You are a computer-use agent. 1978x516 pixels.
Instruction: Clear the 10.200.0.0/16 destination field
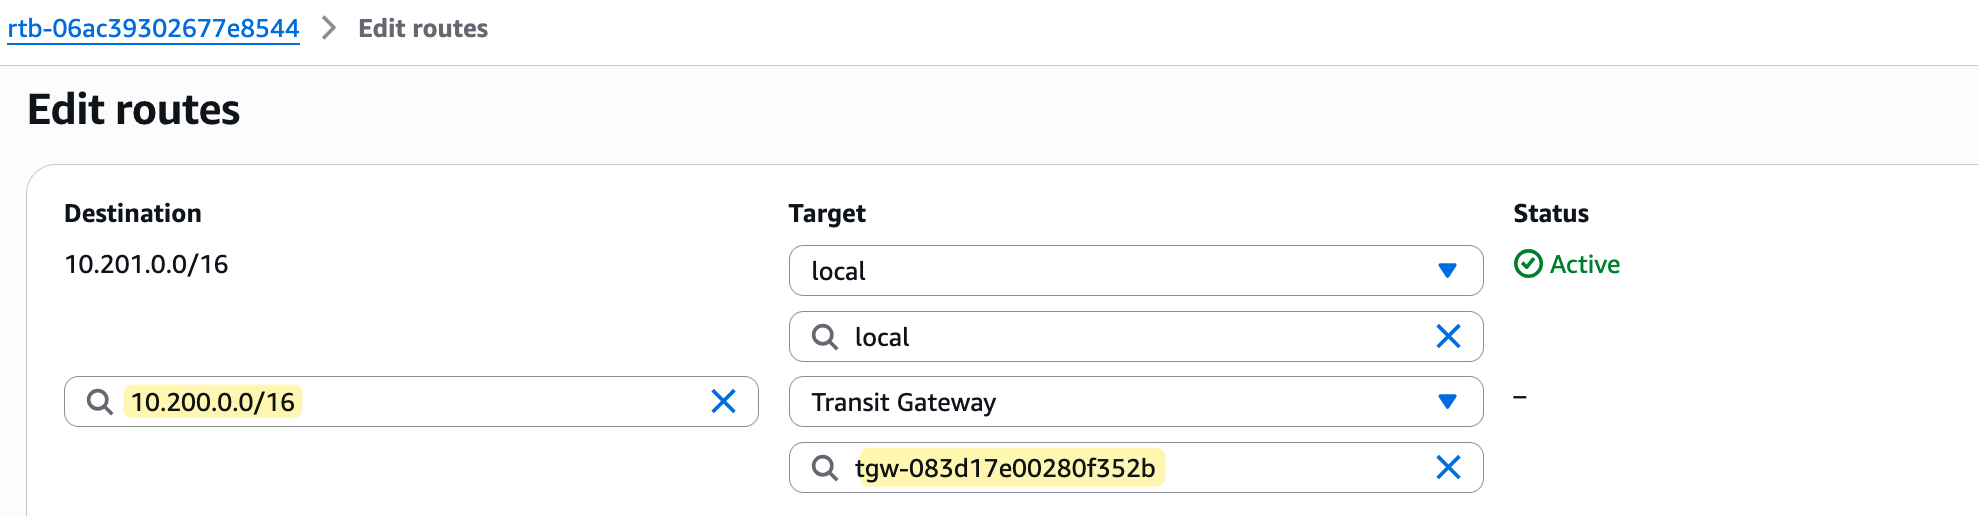click(723, 401)
